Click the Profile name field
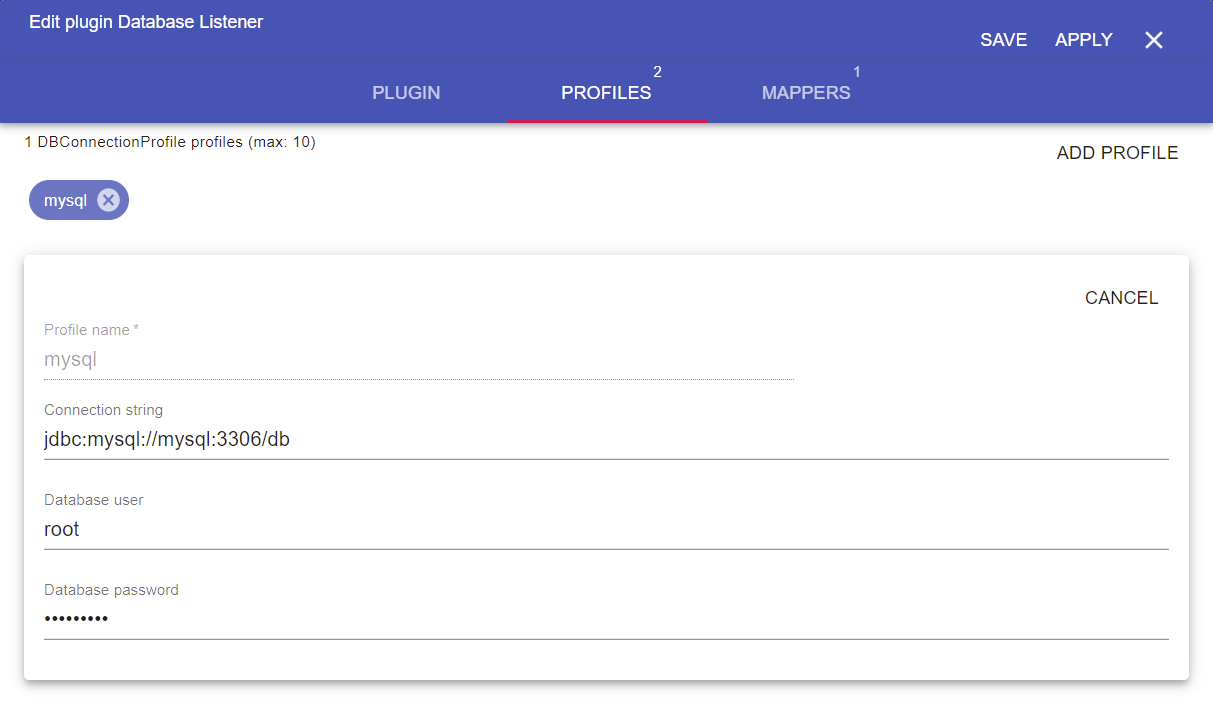This screenshot has height=719, width=1213. click(x=418, y=360)
